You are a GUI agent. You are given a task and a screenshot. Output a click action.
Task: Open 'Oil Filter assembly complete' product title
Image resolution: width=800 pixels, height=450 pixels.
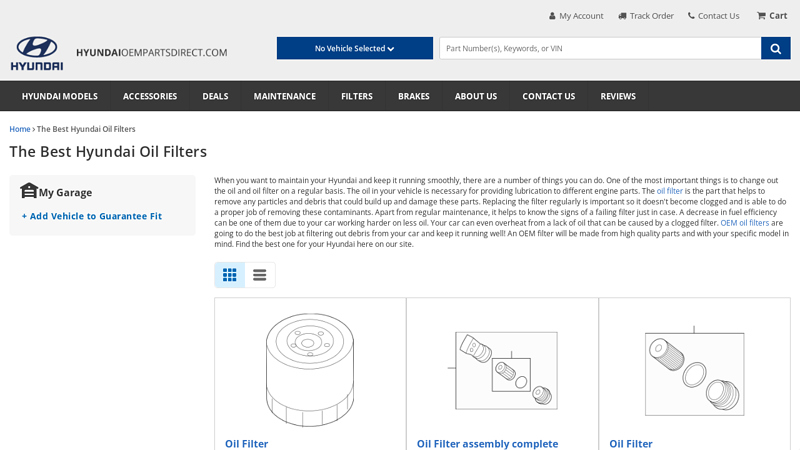pyautogui.click(x=487, y=444)
